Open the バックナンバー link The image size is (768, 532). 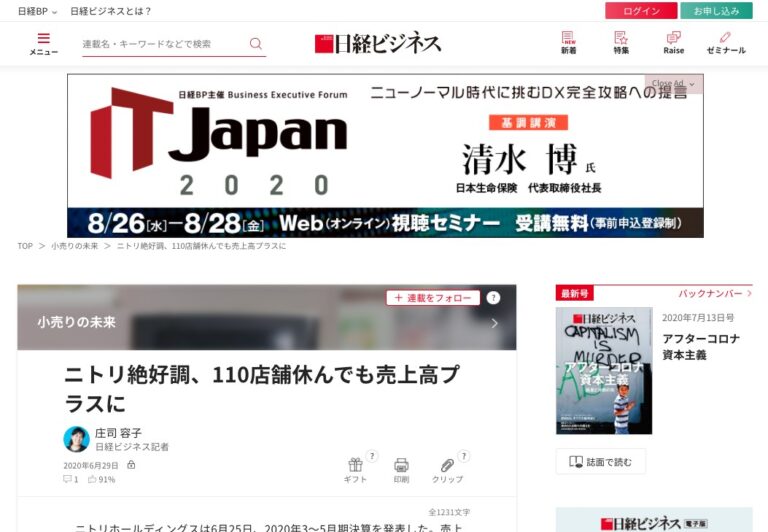(x=715, y=293)
